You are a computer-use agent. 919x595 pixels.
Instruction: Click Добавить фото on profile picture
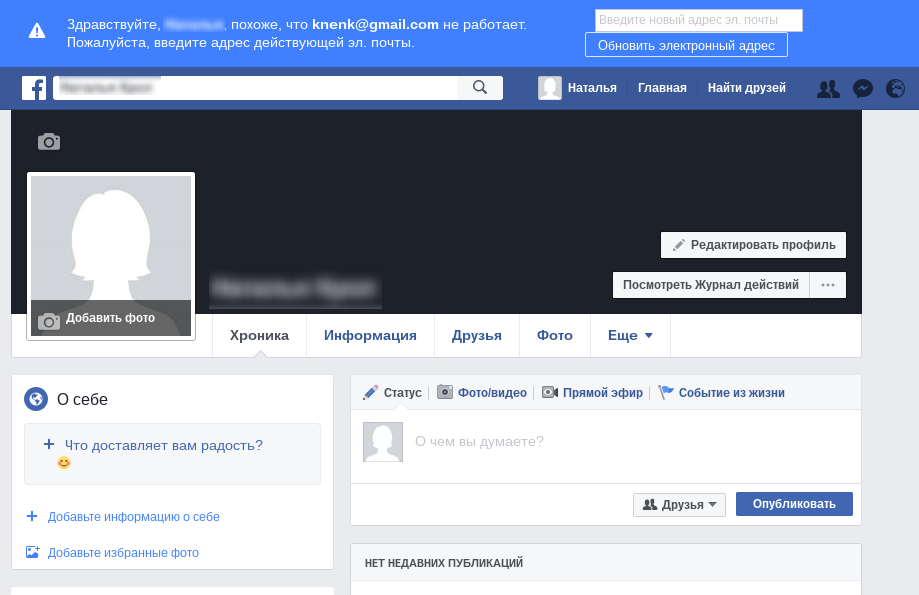pos(110,318)
